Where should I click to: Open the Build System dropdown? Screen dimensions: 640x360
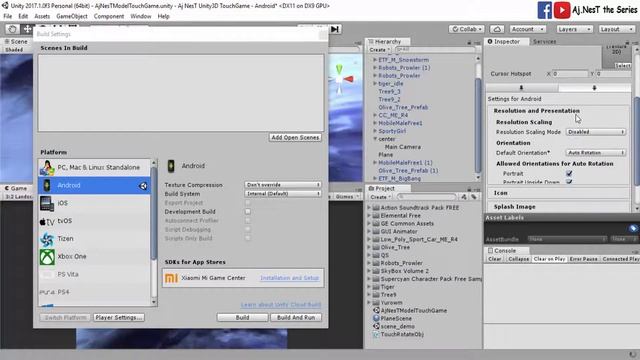click(x=283, y=194)
